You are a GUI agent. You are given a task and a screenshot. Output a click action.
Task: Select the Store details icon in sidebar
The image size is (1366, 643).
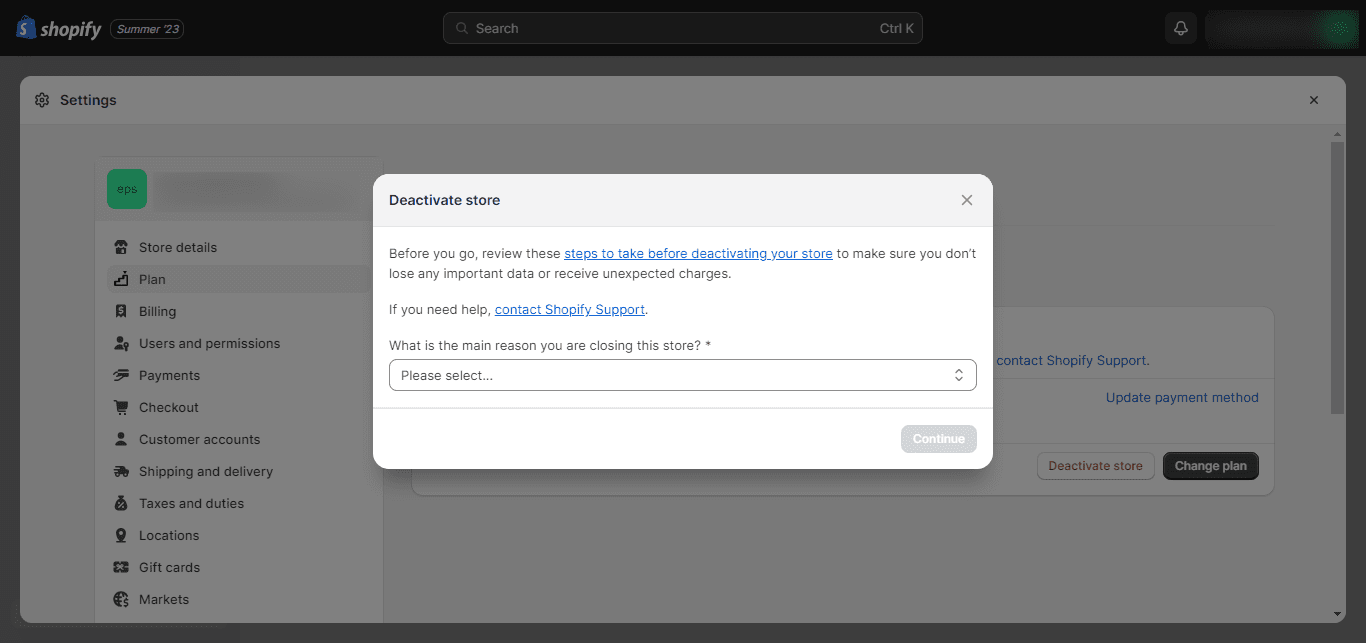tap(120, 247)
